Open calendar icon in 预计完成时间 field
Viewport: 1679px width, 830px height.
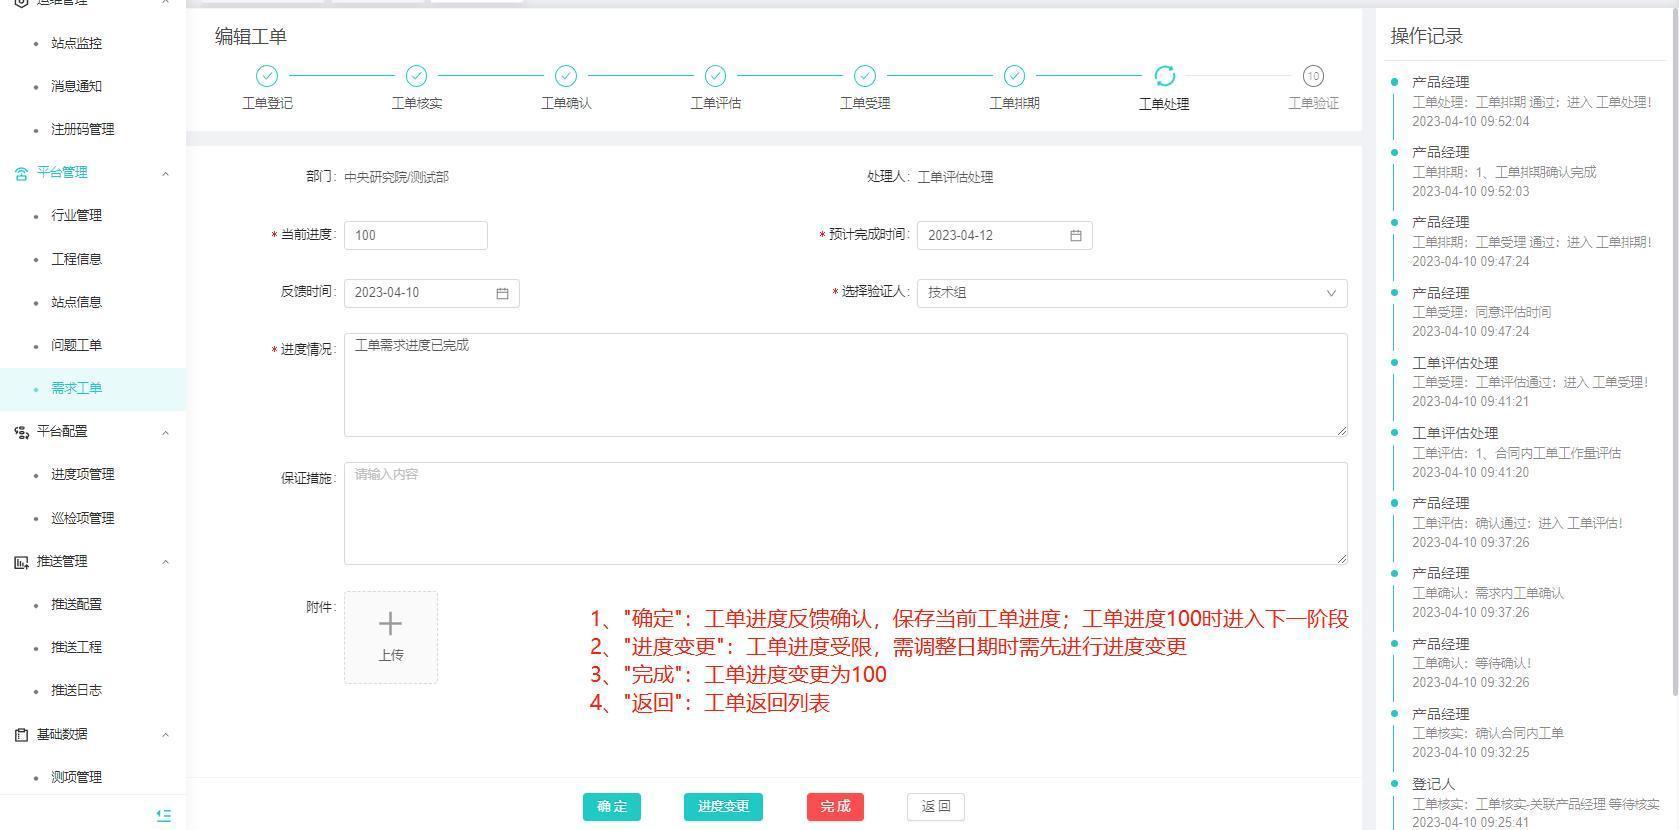click(1076, 236)
